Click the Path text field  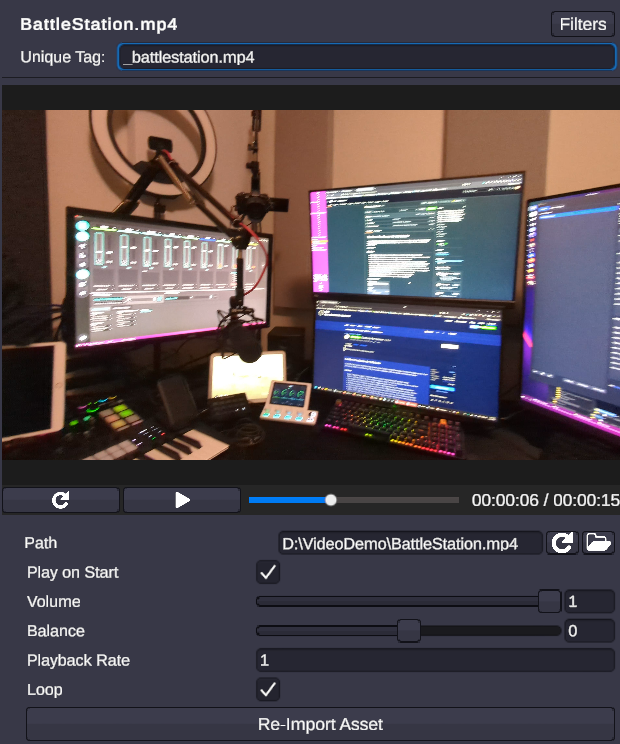click(410, 543)
